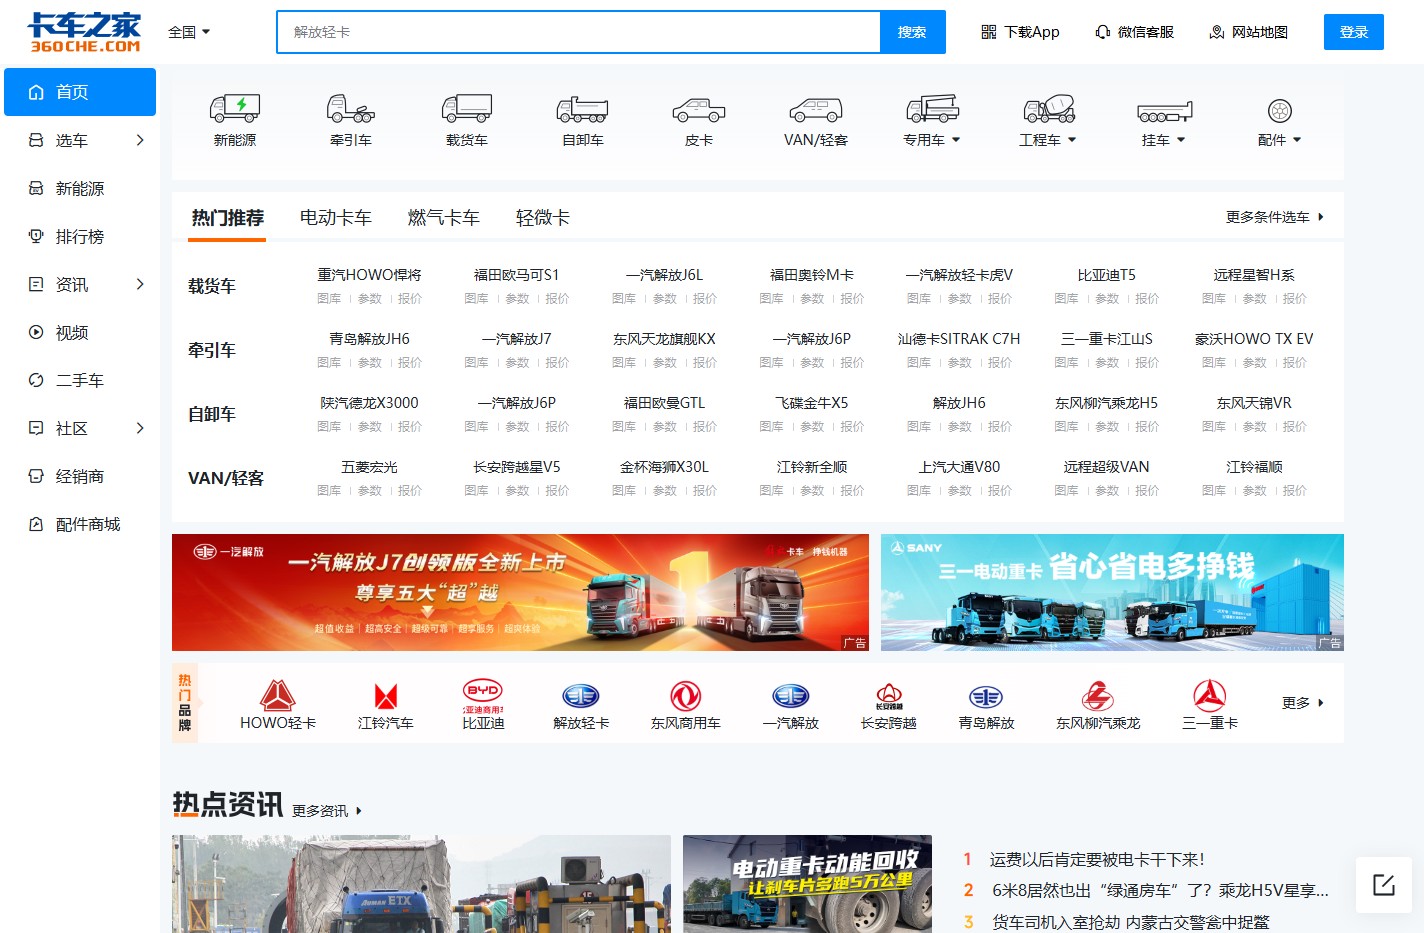1424x933 pixels.
Task: Select the 解放轻卡 brand logo
Action: [581, 695]
